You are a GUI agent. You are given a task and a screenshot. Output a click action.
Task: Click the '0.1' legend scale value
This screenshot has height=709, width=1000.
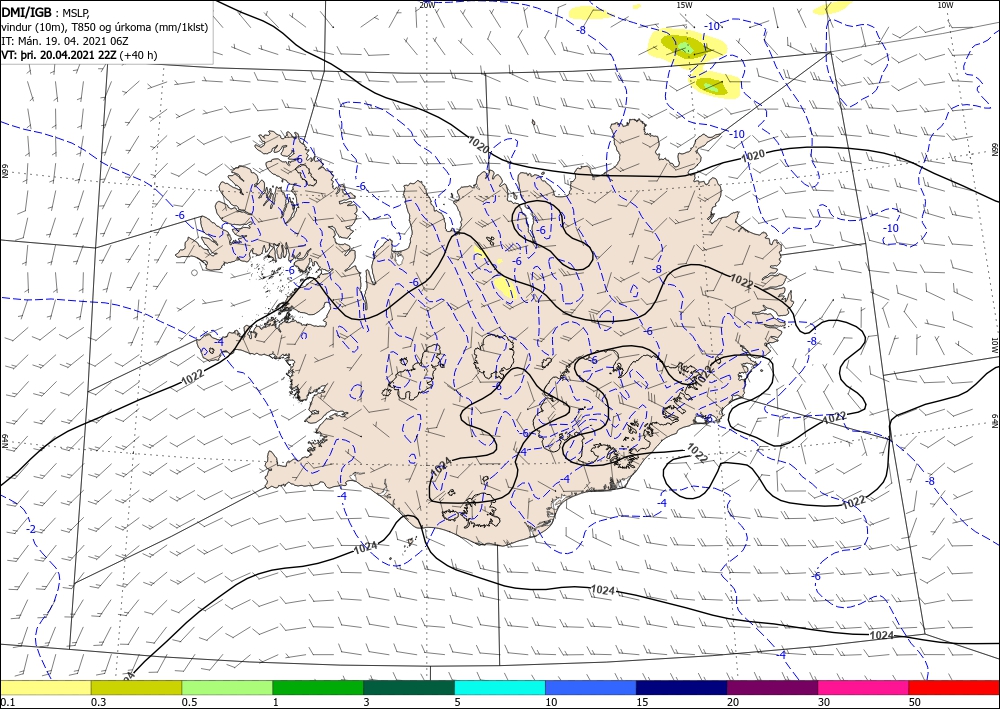[x=6, y=702]
